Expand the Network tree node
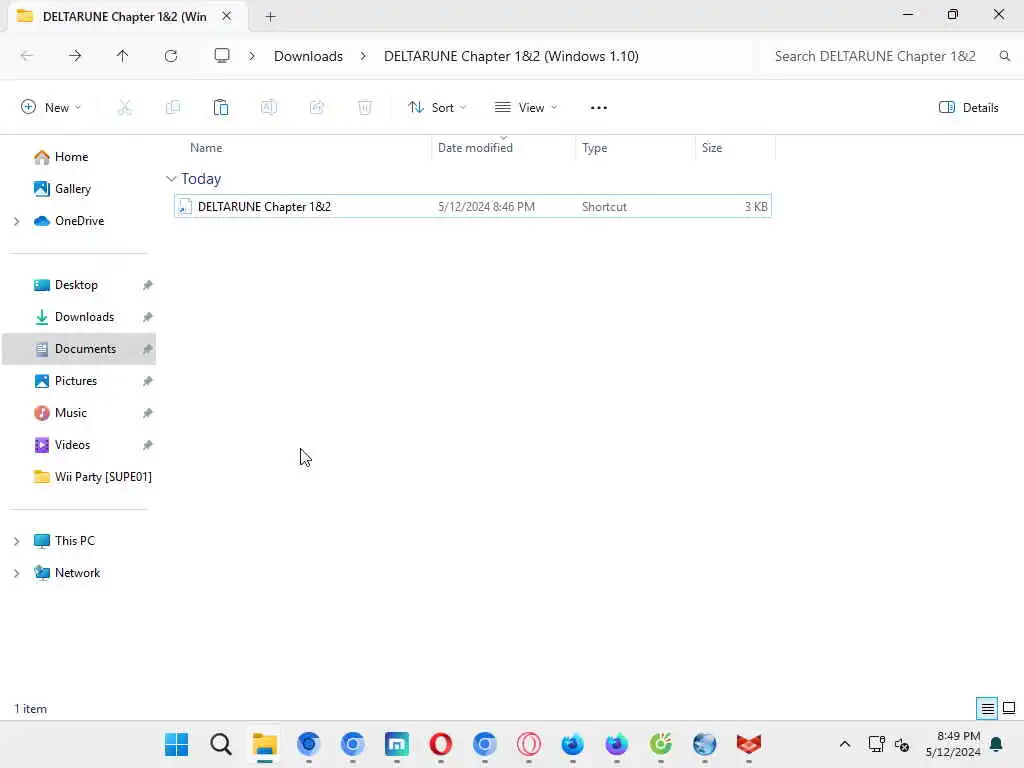The width and height of the screenshot is (1024, 768). coord(16,573)
